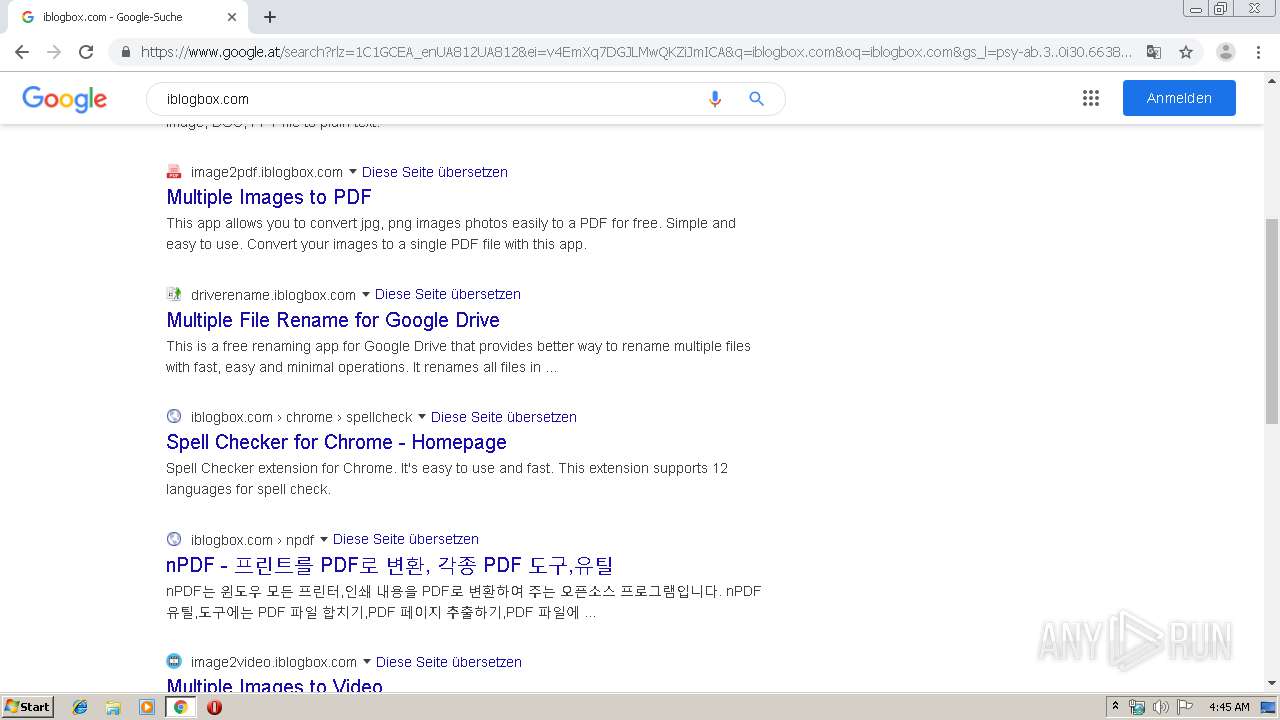Image resolution: width=1280 pixels, height=720 pixels.
Task: Open Spell Checker for Chrome - Homepage
Action: pyautogui.click(x=336, y=442)
